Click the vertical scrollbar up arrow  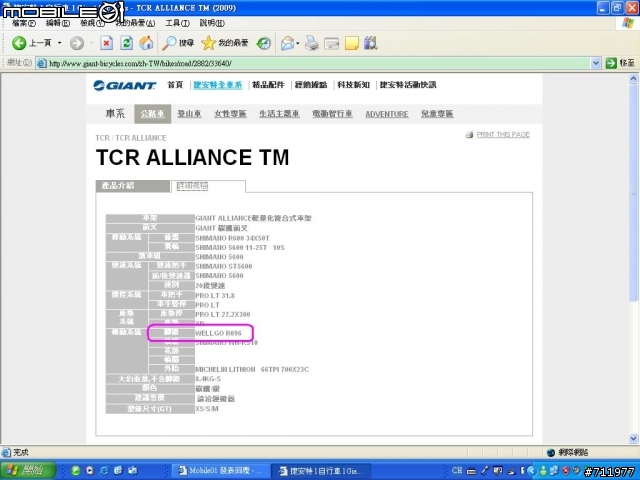point(633,78)
